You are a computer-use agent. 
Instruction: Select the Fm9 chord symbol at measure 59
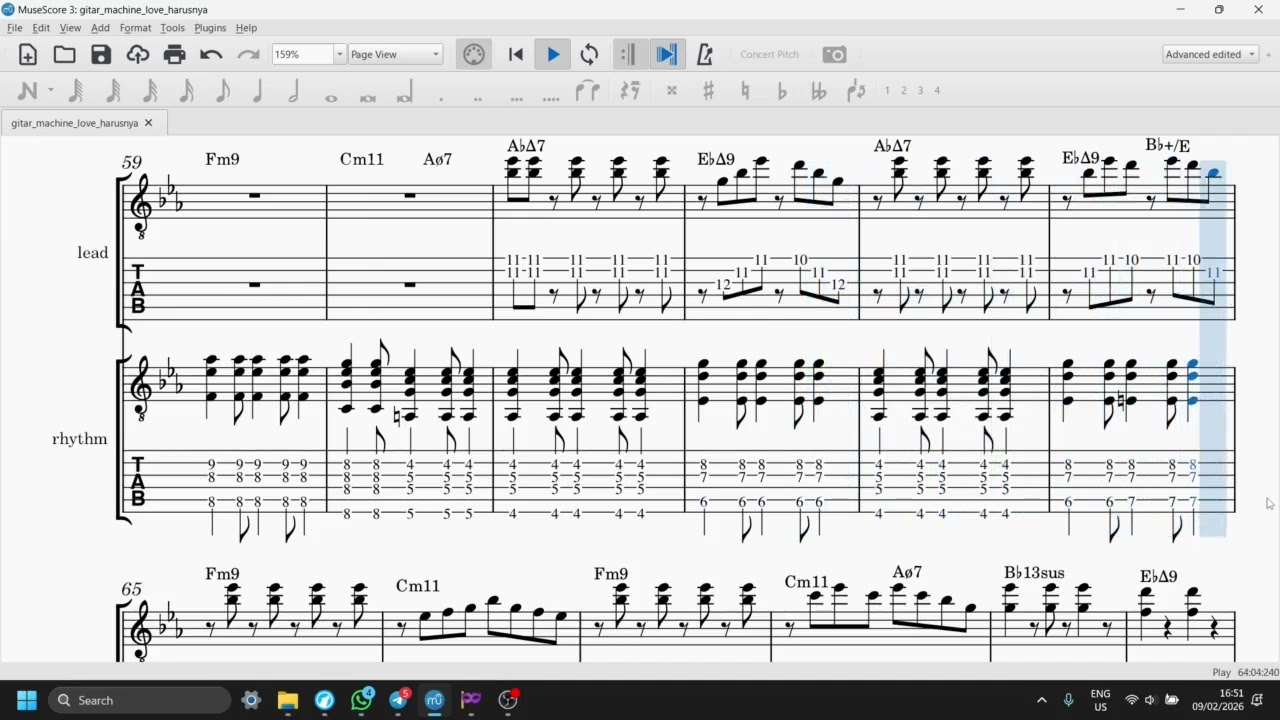(222, 159)
